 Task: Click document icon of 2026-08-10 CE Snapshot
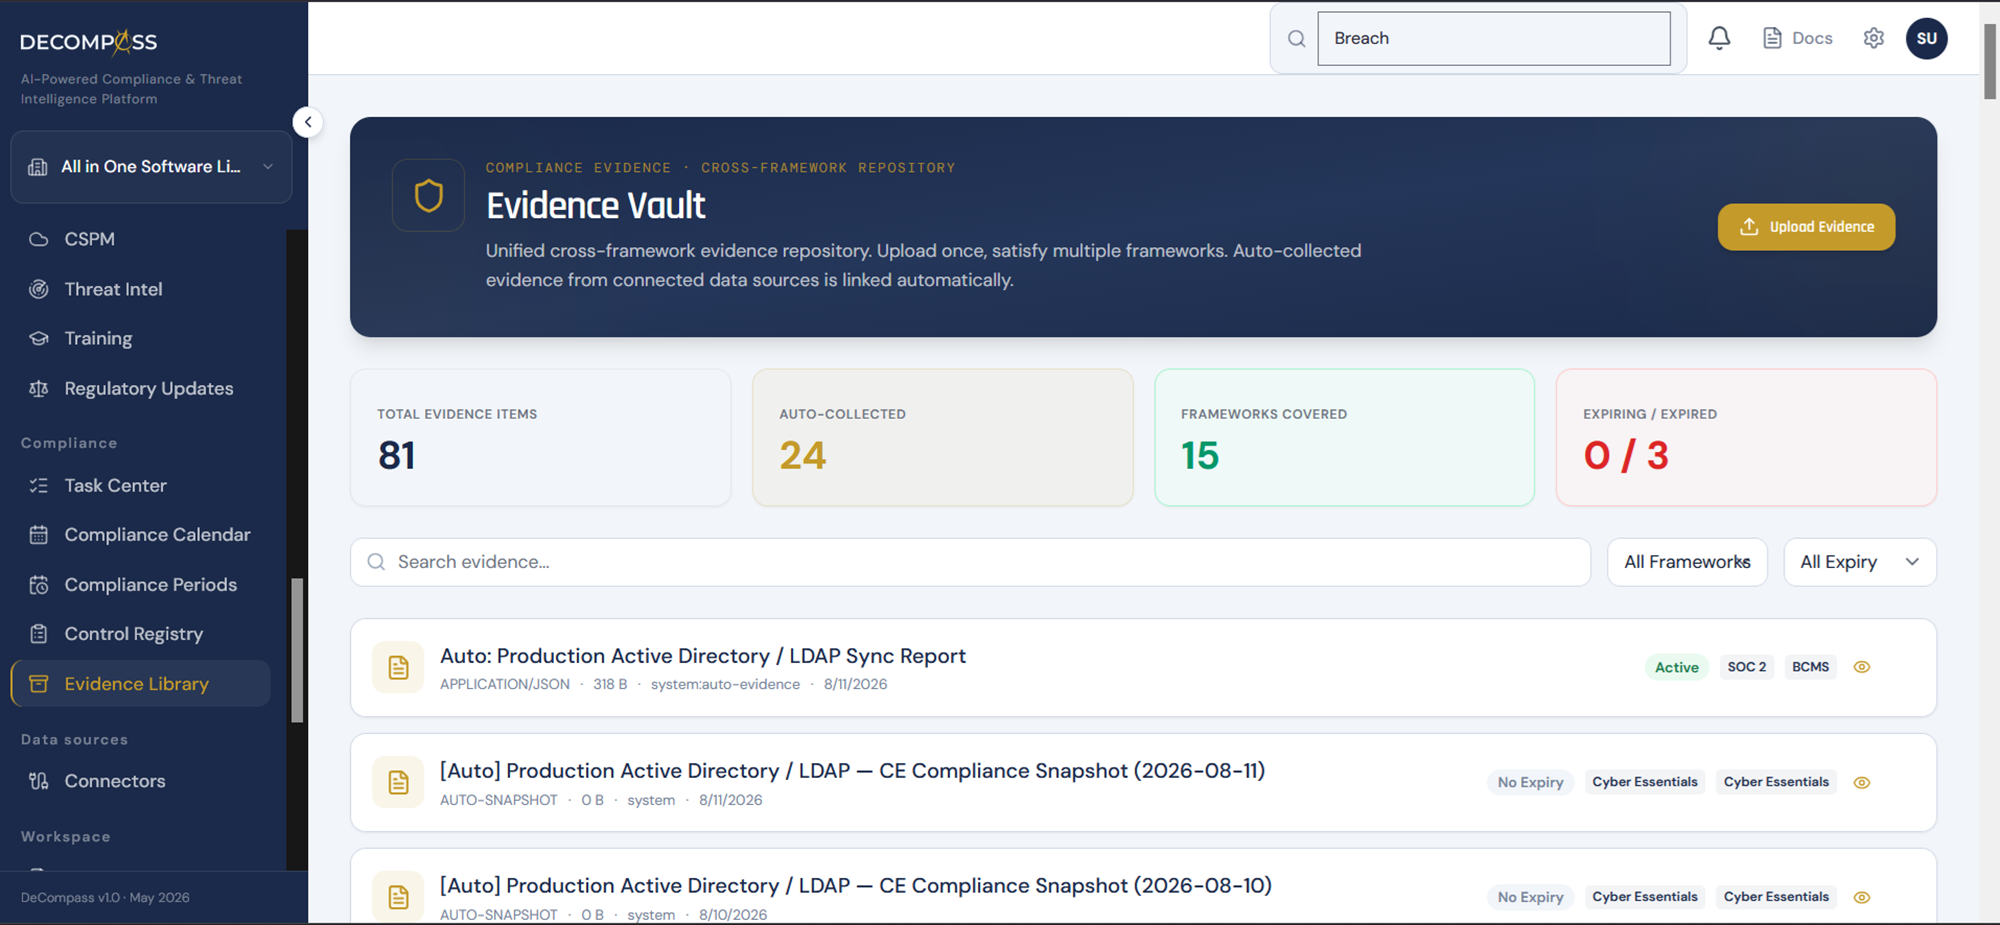point(398,897)
